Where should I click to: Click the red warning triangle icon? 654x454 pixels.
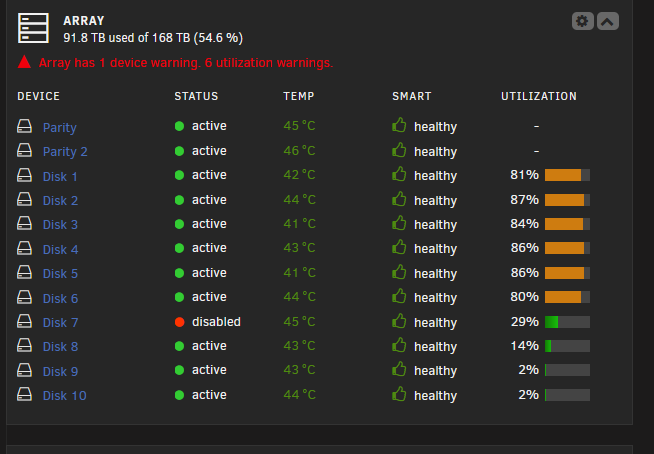point(24,62)
